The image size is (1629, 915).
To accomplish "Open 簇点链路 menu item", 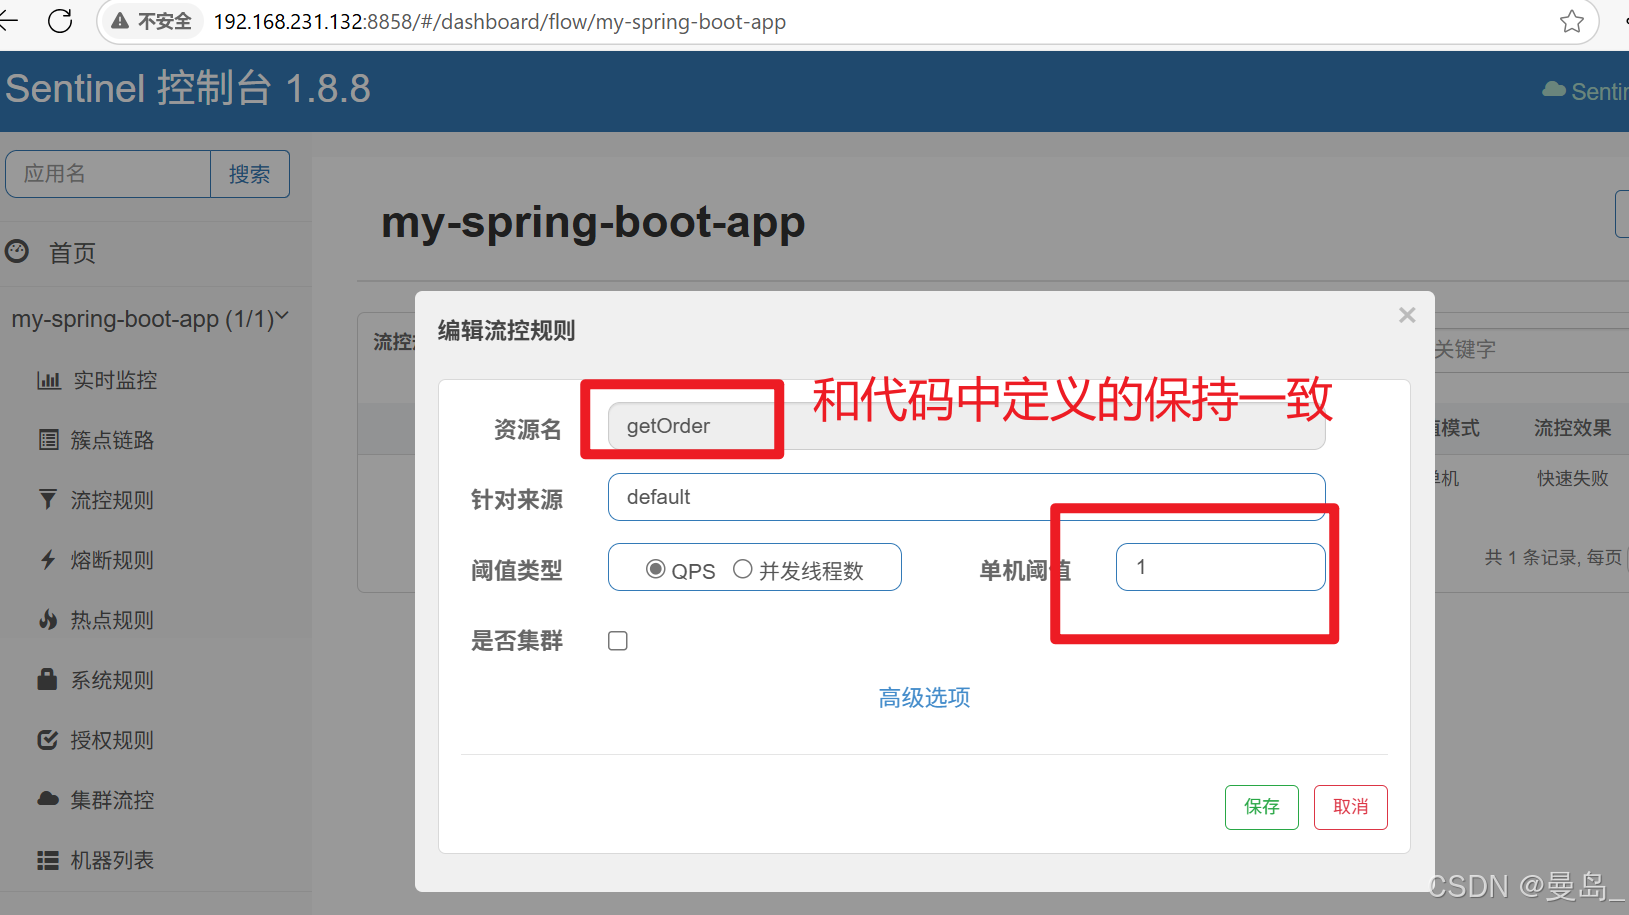I will click(x=112, y=440).
